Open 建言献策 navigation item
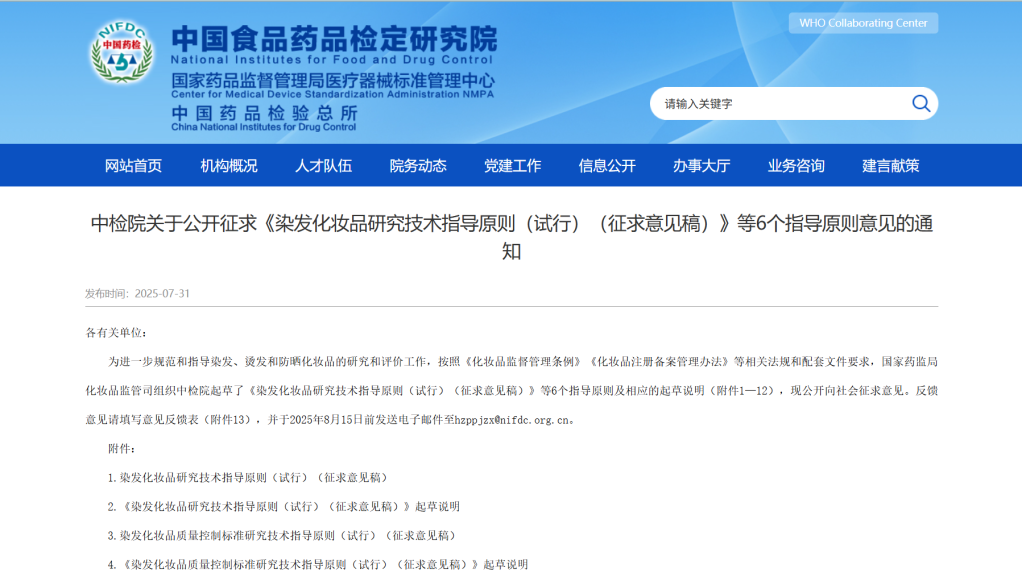This screenshot has height=575, width=1022. pos(890,166)
